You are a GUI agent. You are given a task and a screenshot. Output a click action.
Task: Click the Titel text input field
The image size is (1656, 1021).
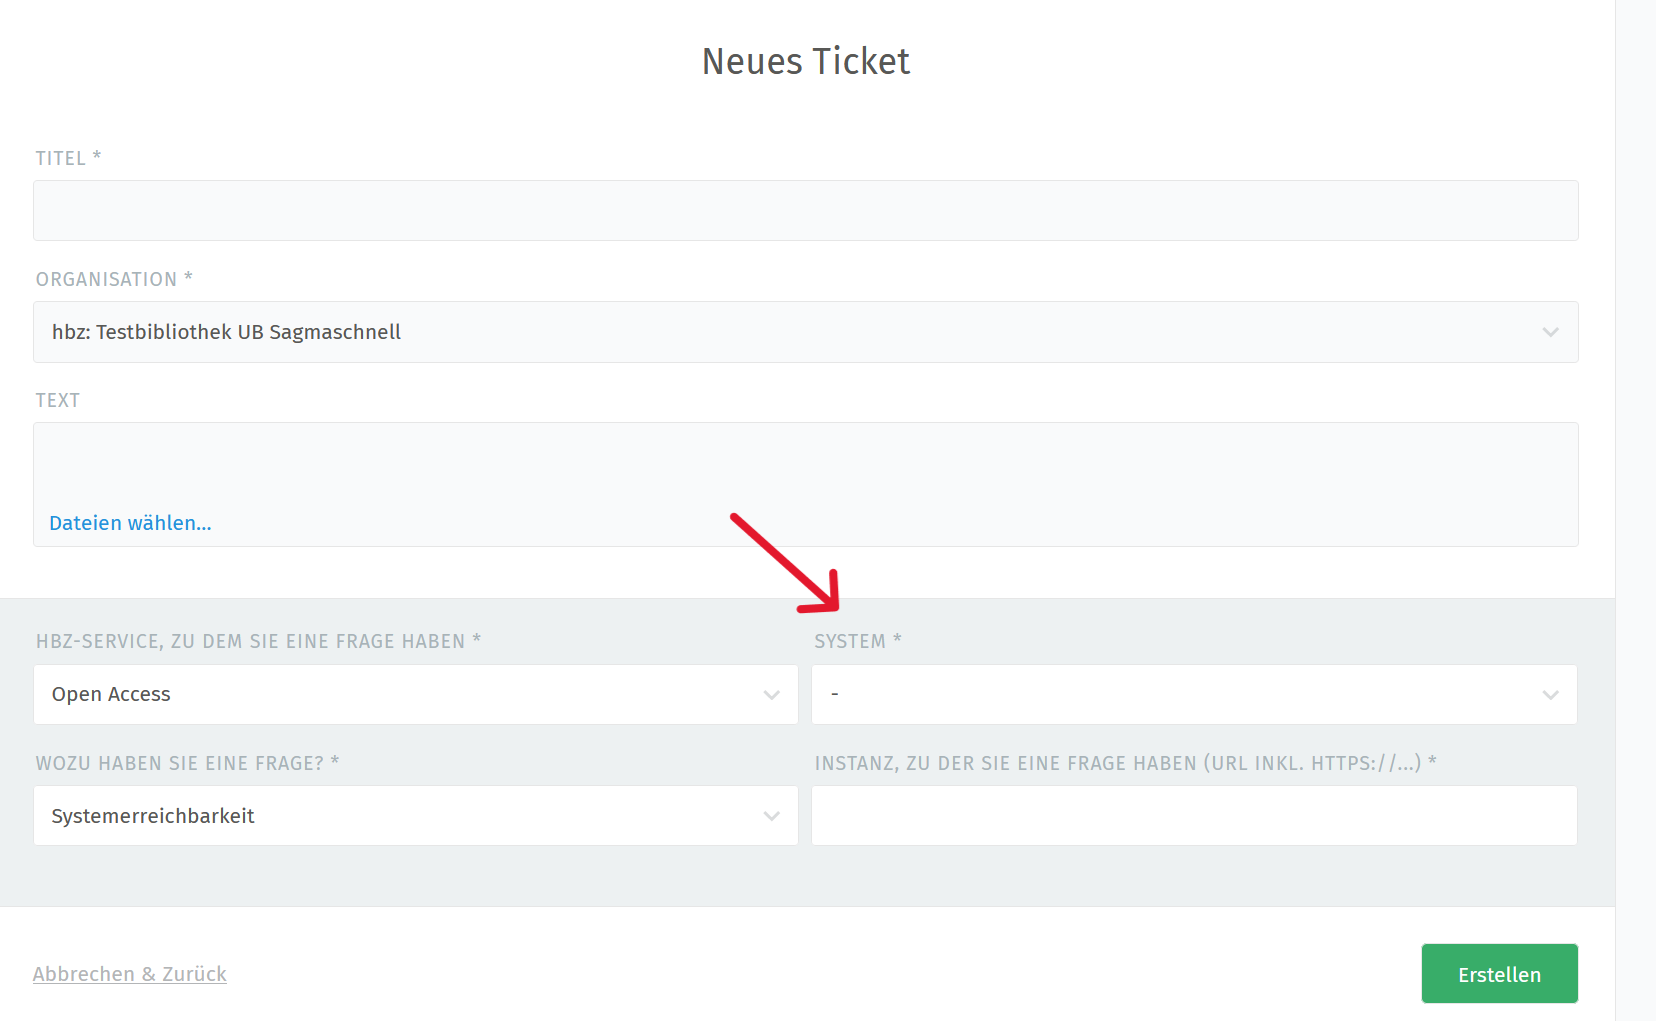[805, 210]
